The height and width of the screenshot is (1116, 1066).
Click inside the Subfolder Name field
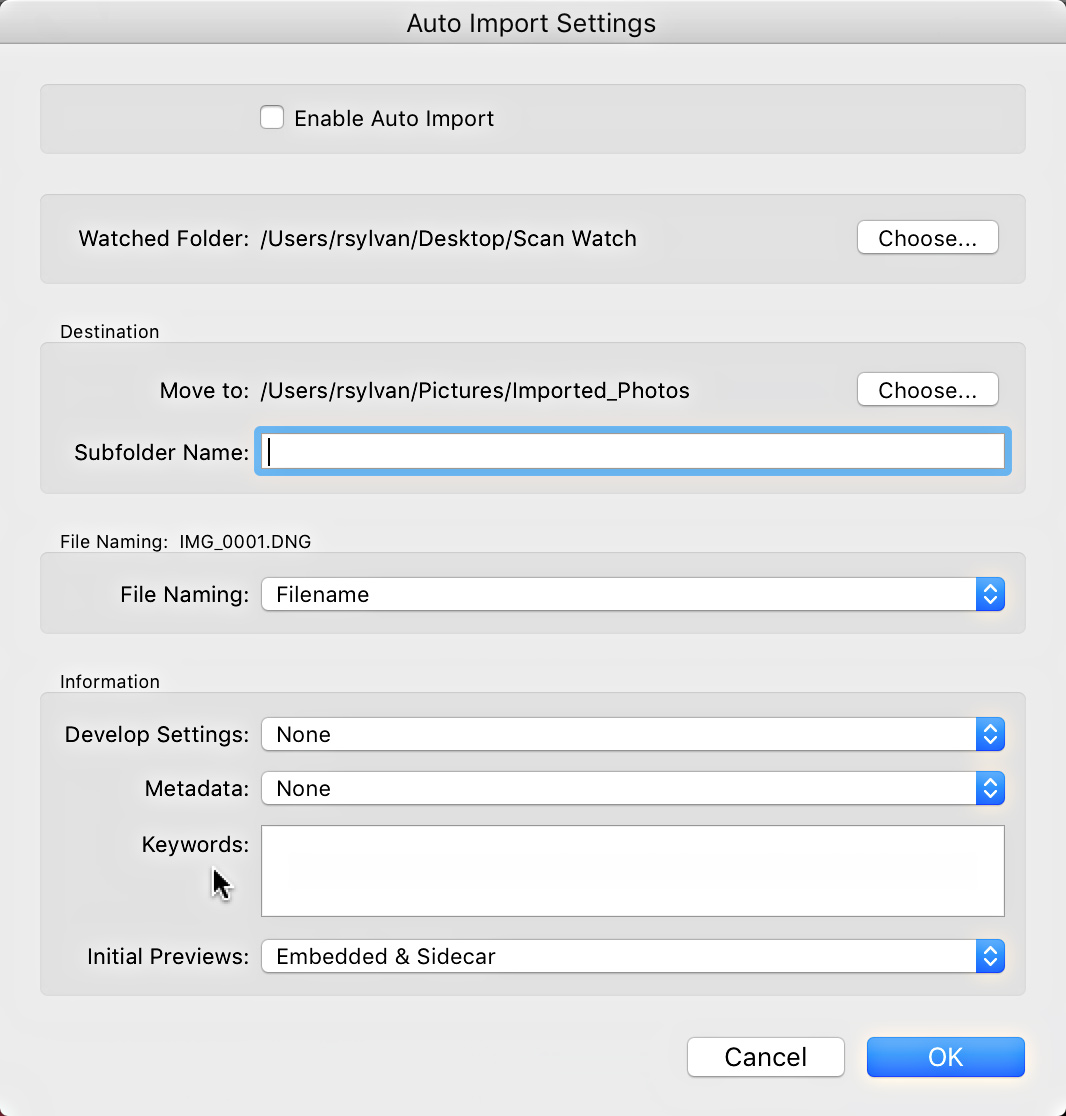click(x=630, y=451)
